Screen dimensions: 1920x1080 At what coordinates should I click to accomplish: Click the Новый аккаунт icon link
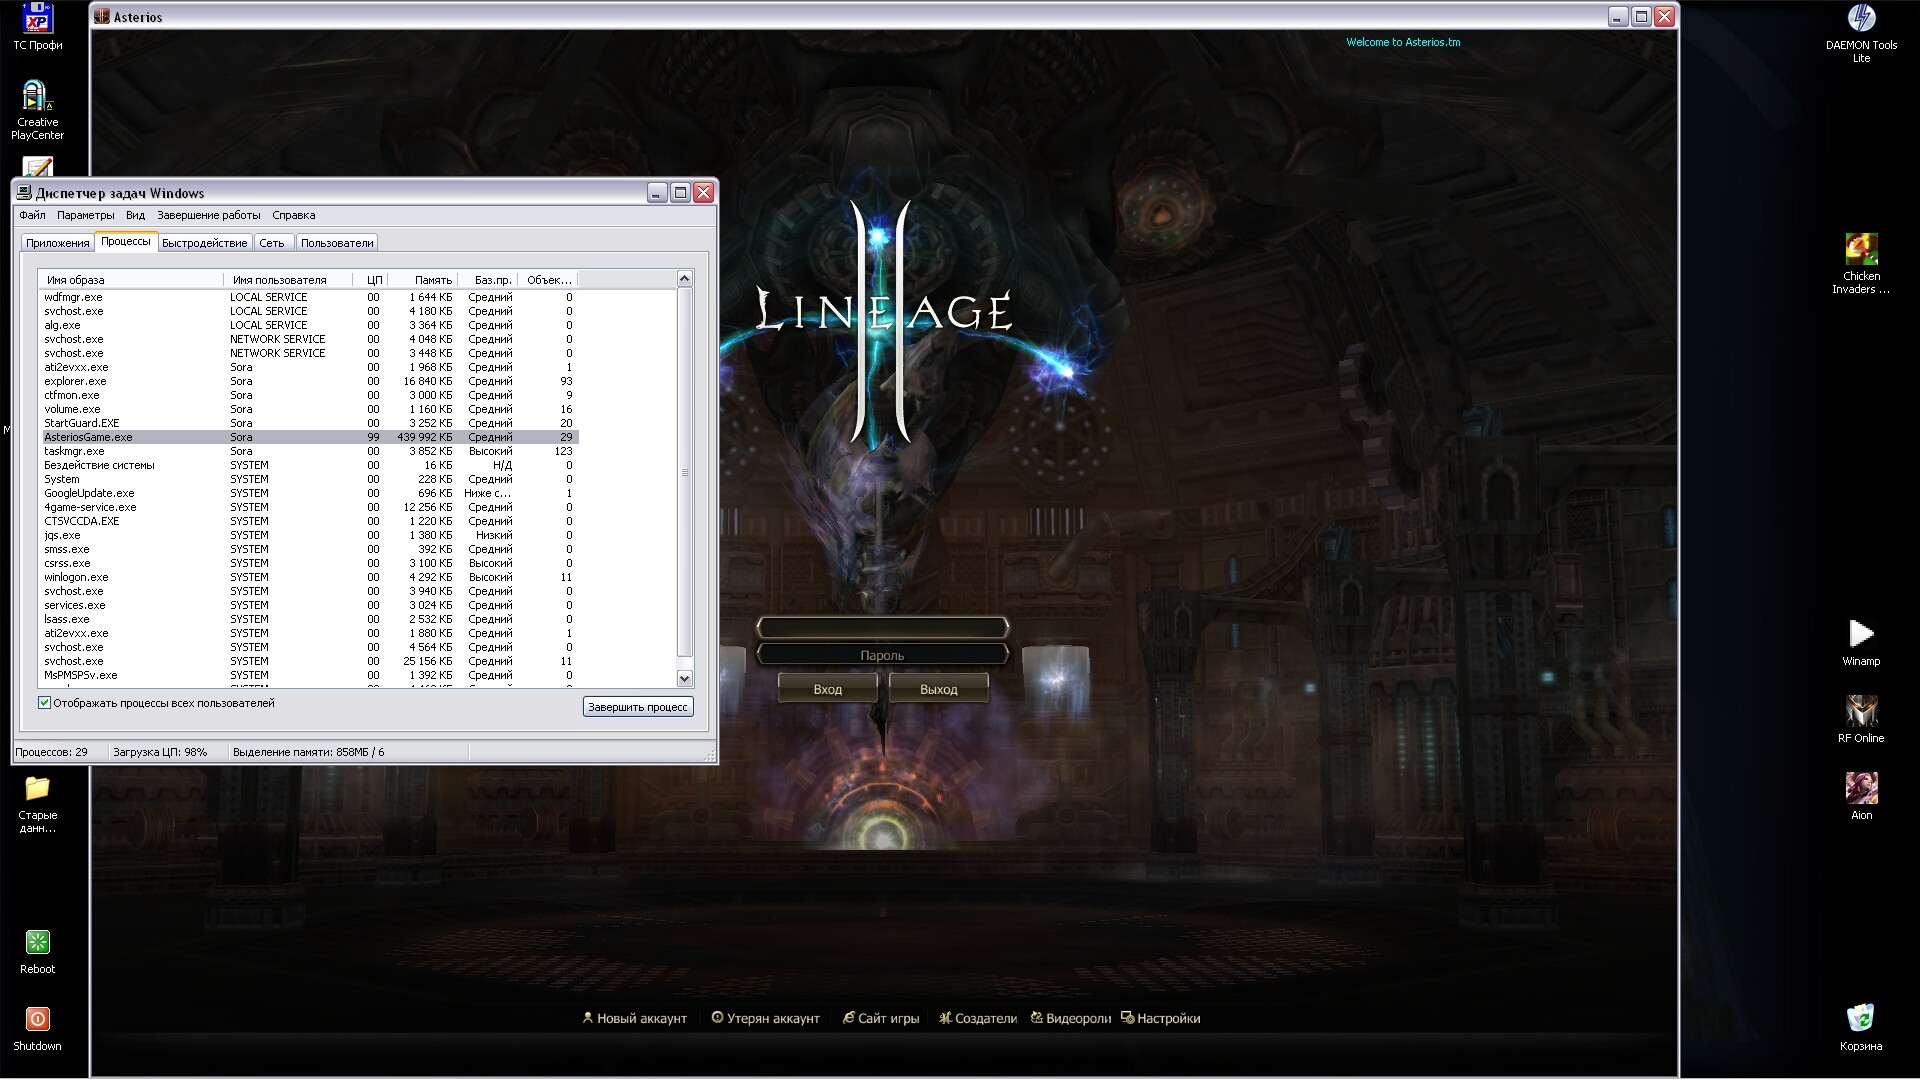click(x=635, y=1018)
